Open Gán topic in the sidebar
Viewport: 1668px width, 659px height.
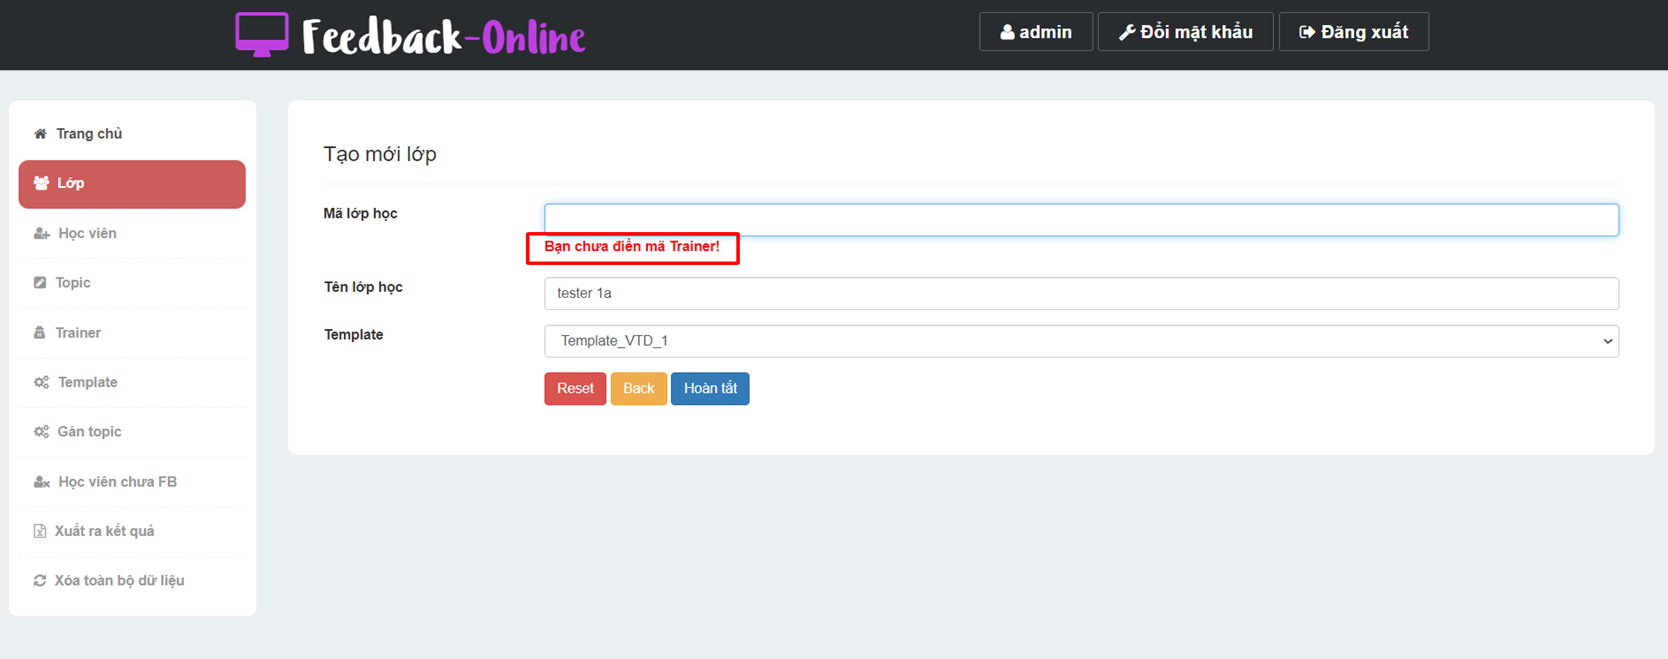pyautogui.click(x=132, y=432)
